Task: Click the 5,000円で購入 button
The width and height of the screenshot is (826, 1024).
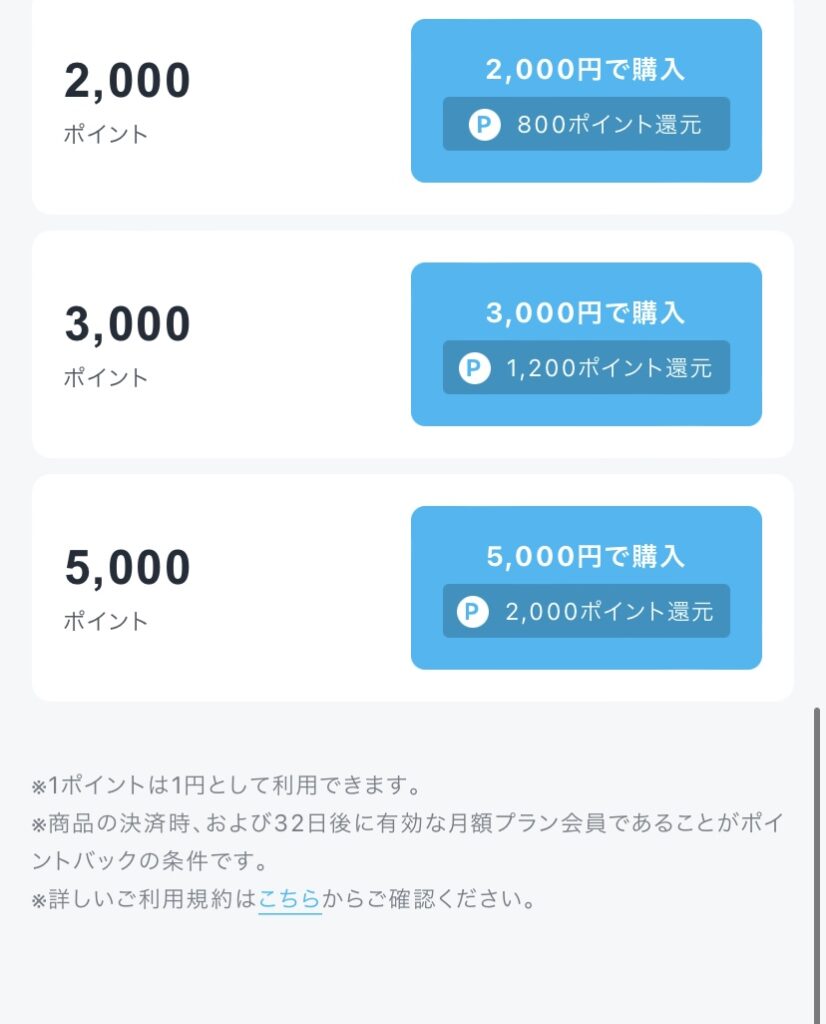Action: pyautogui.click(x=586, y=588)
